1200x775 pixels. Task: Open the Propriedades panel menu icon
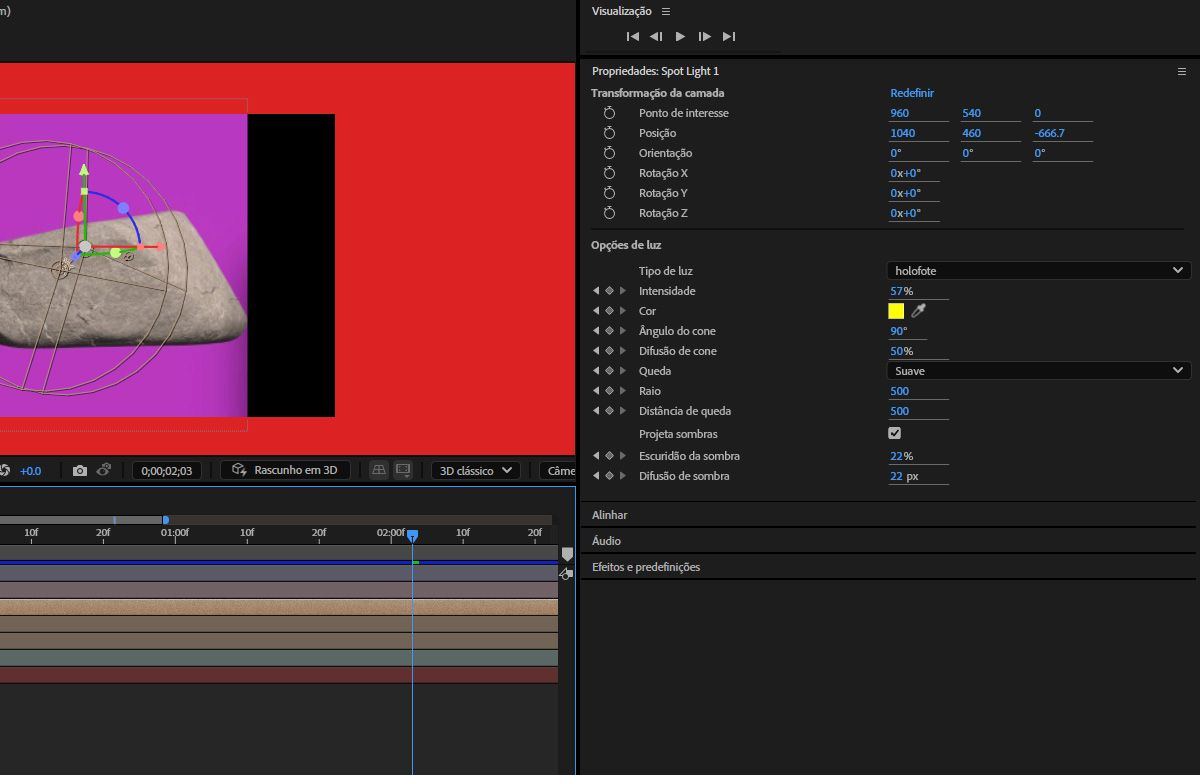click(x=1181, y=72)
